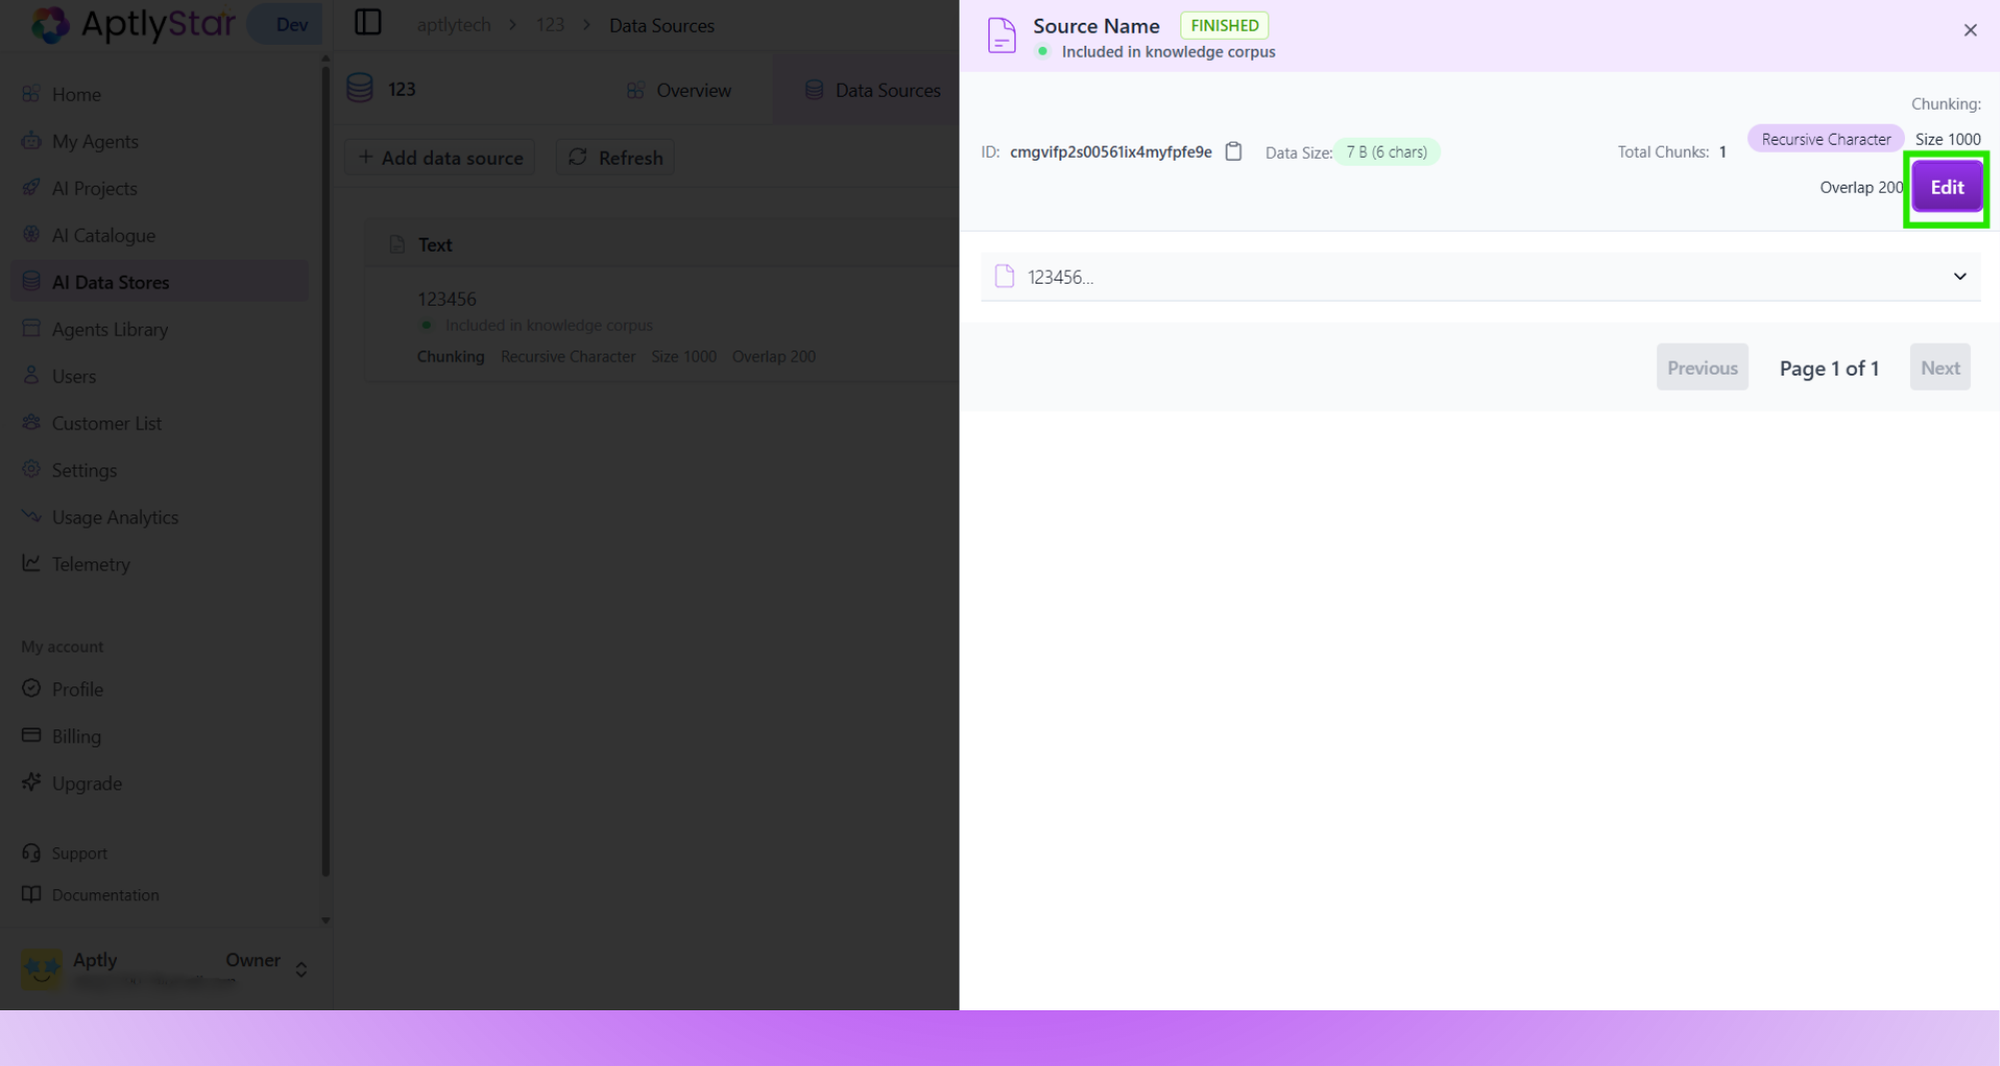Collapse the side panel with the panel toggle
This screenshot has width=2000, height=1066.
click(x=367, y=23)
